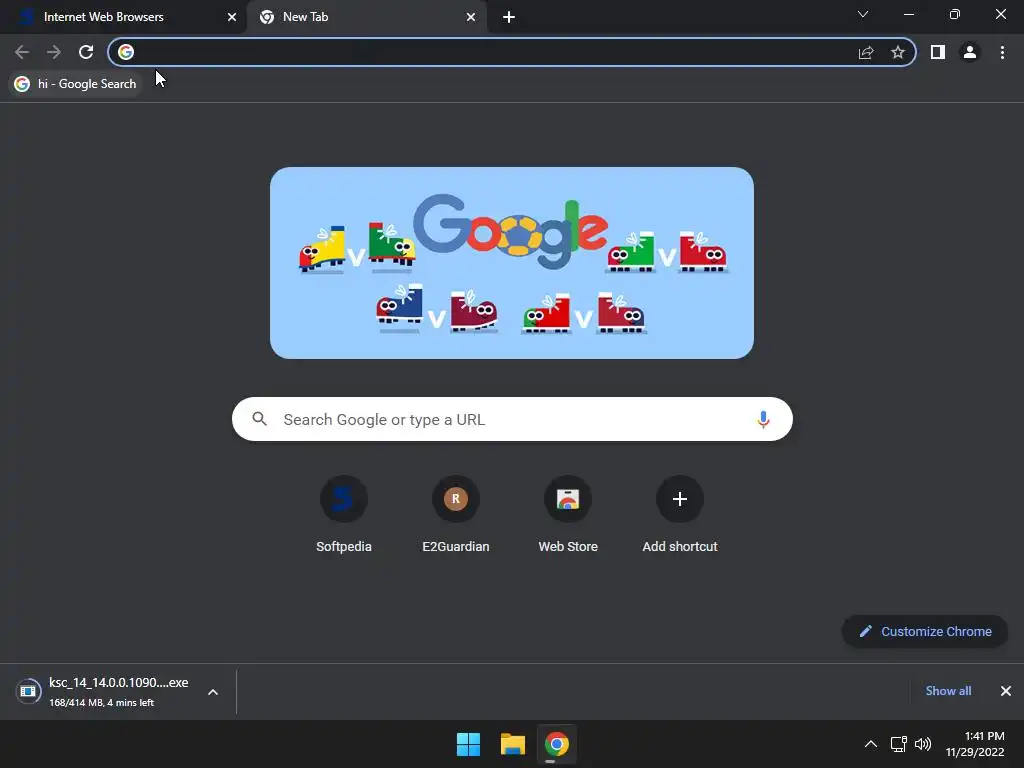
Task: Go back using the browser back arrow
Action: pos(22,52)
